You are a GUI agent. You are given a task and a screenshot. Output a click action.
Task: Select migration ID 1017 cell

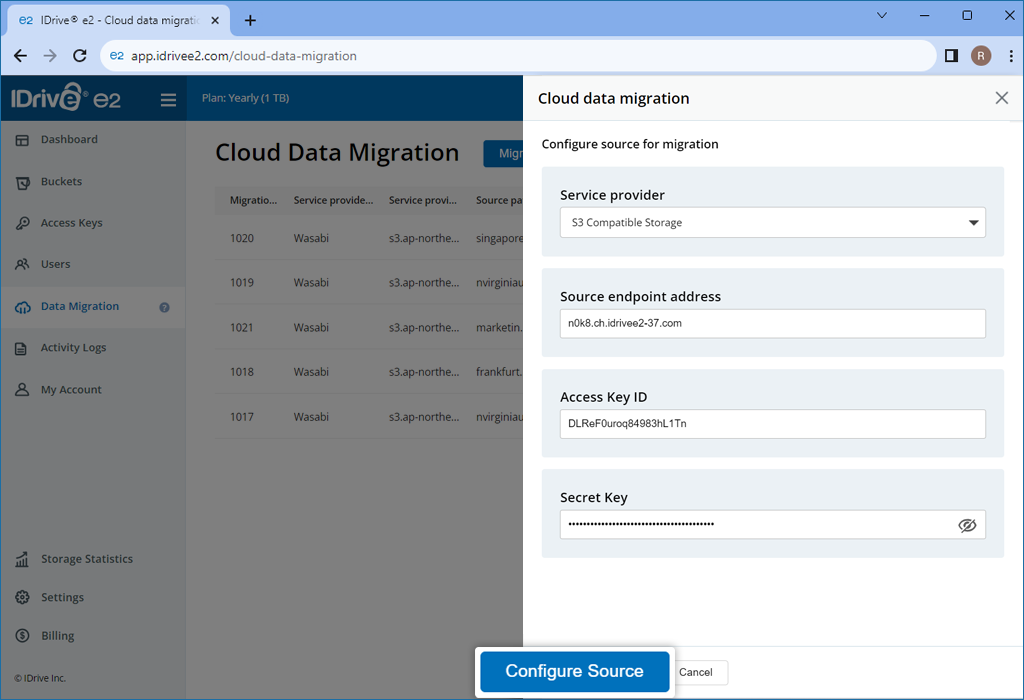[x=242, y=417]
